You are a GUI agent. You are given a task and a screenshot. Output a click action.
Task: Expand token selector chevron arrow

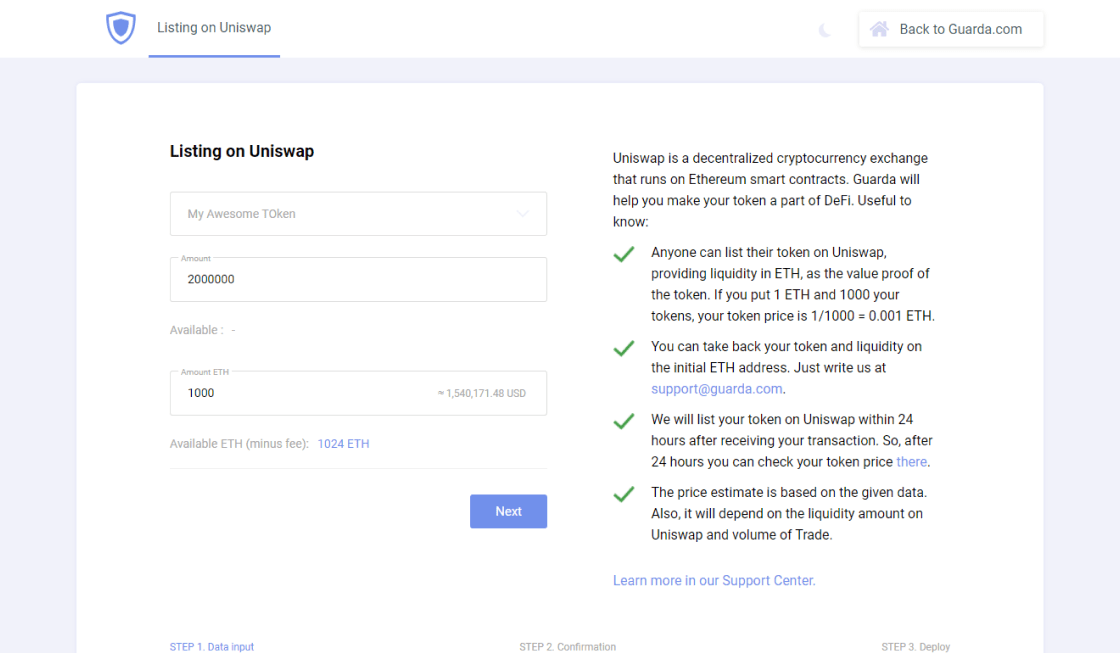pos(523,214)
